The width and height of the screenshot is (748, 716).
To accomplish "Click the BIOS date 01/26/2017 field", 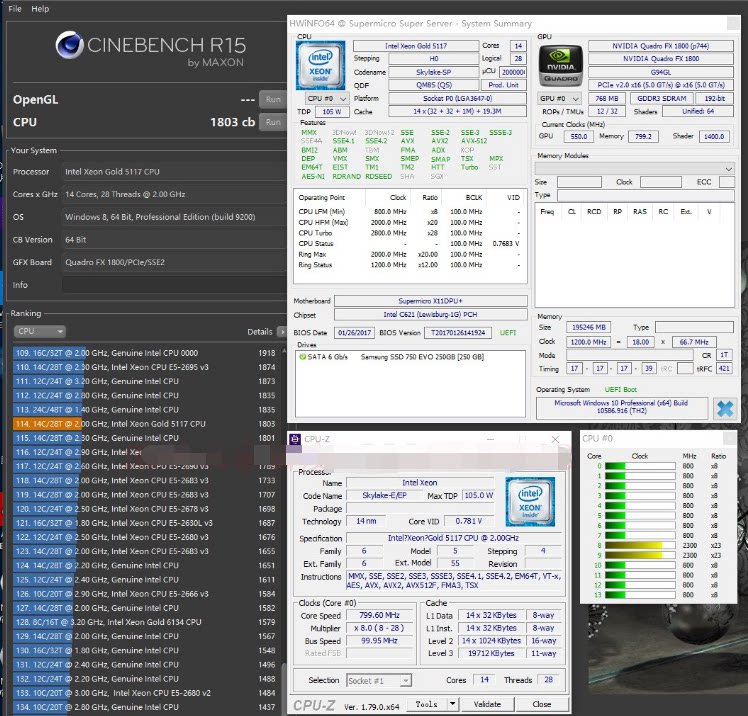I will point(354,332).
